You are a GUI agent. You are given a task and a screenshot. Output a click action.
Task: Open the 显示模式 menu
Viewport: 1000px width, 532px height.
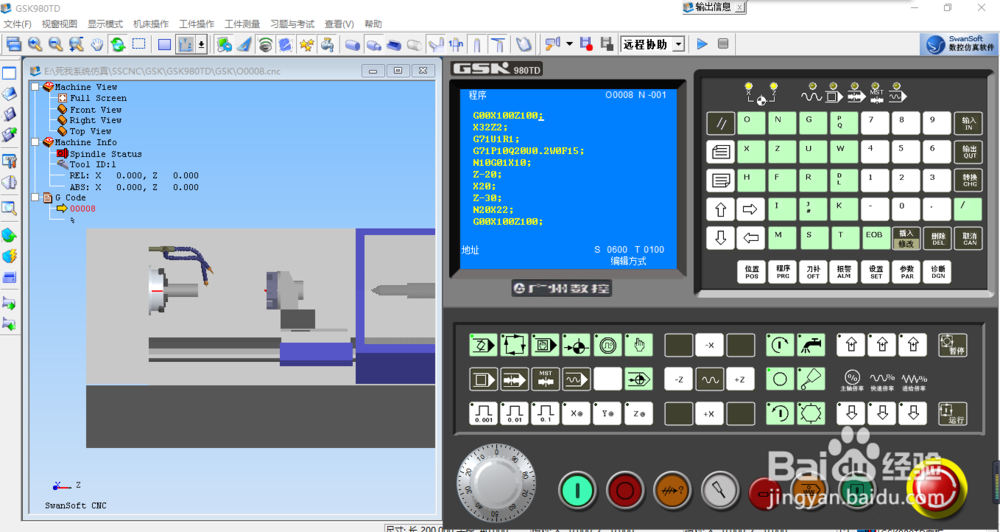click(105, 24)
